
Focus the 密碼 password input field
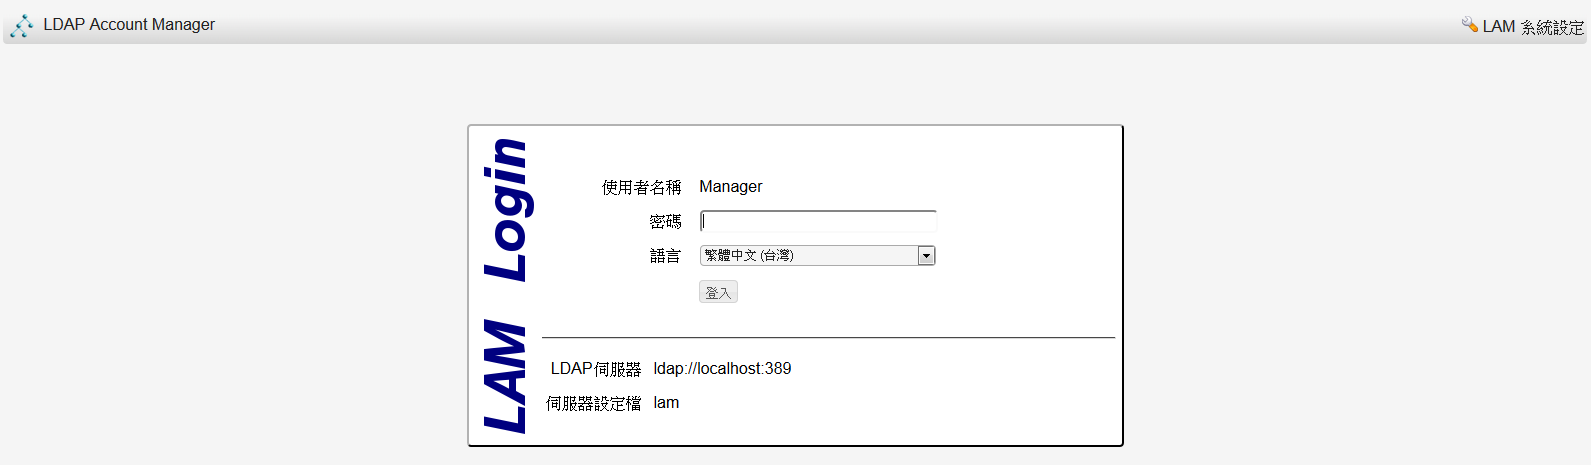coord(818,221)
